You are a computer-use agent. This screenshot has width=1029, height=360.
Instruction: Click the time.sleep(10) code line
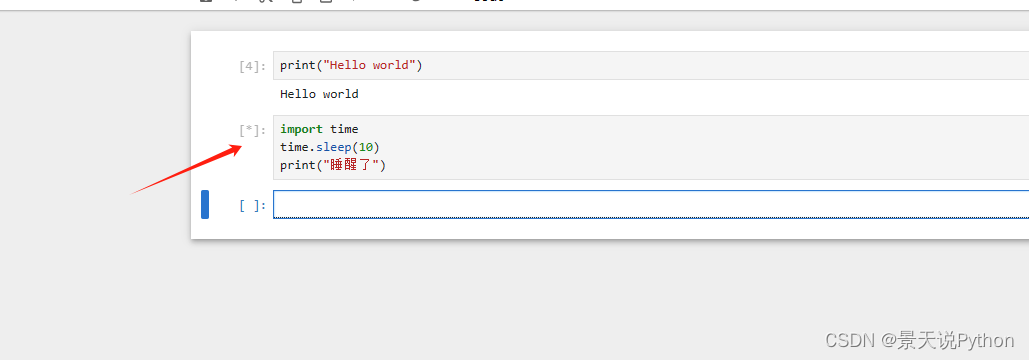[330, 147]
